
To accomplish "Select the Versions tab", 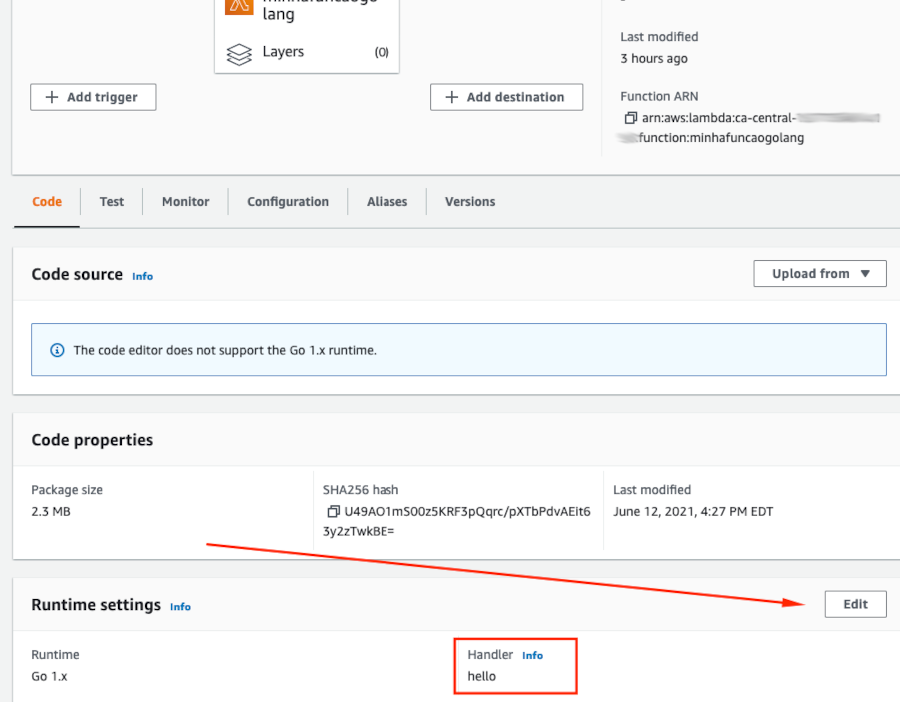I will click(469, 201).
